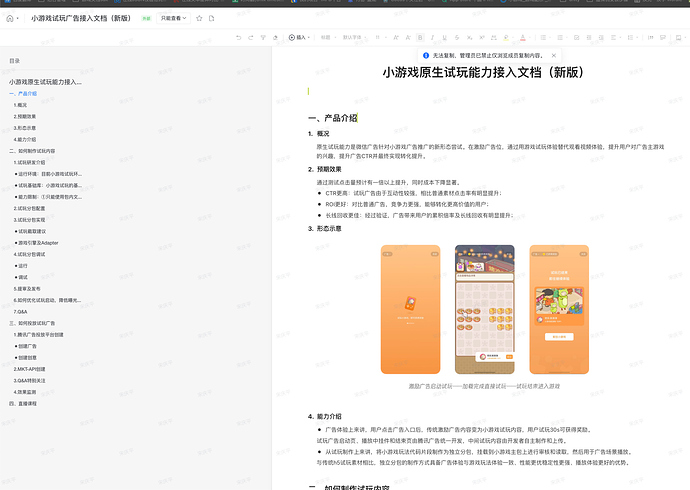
Task: Jump to outline item 4.能力介绍
Action: coord(25,139)
